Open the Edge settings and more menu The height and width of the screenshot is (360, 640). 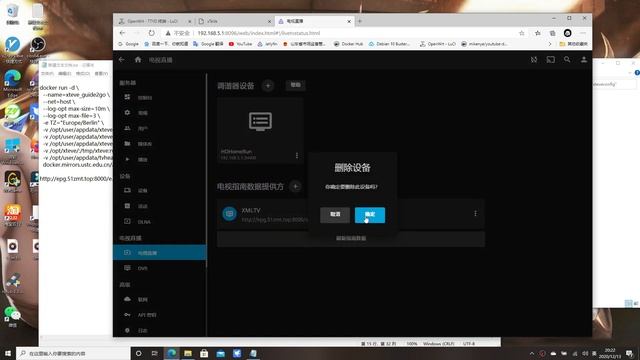point(583,33)
